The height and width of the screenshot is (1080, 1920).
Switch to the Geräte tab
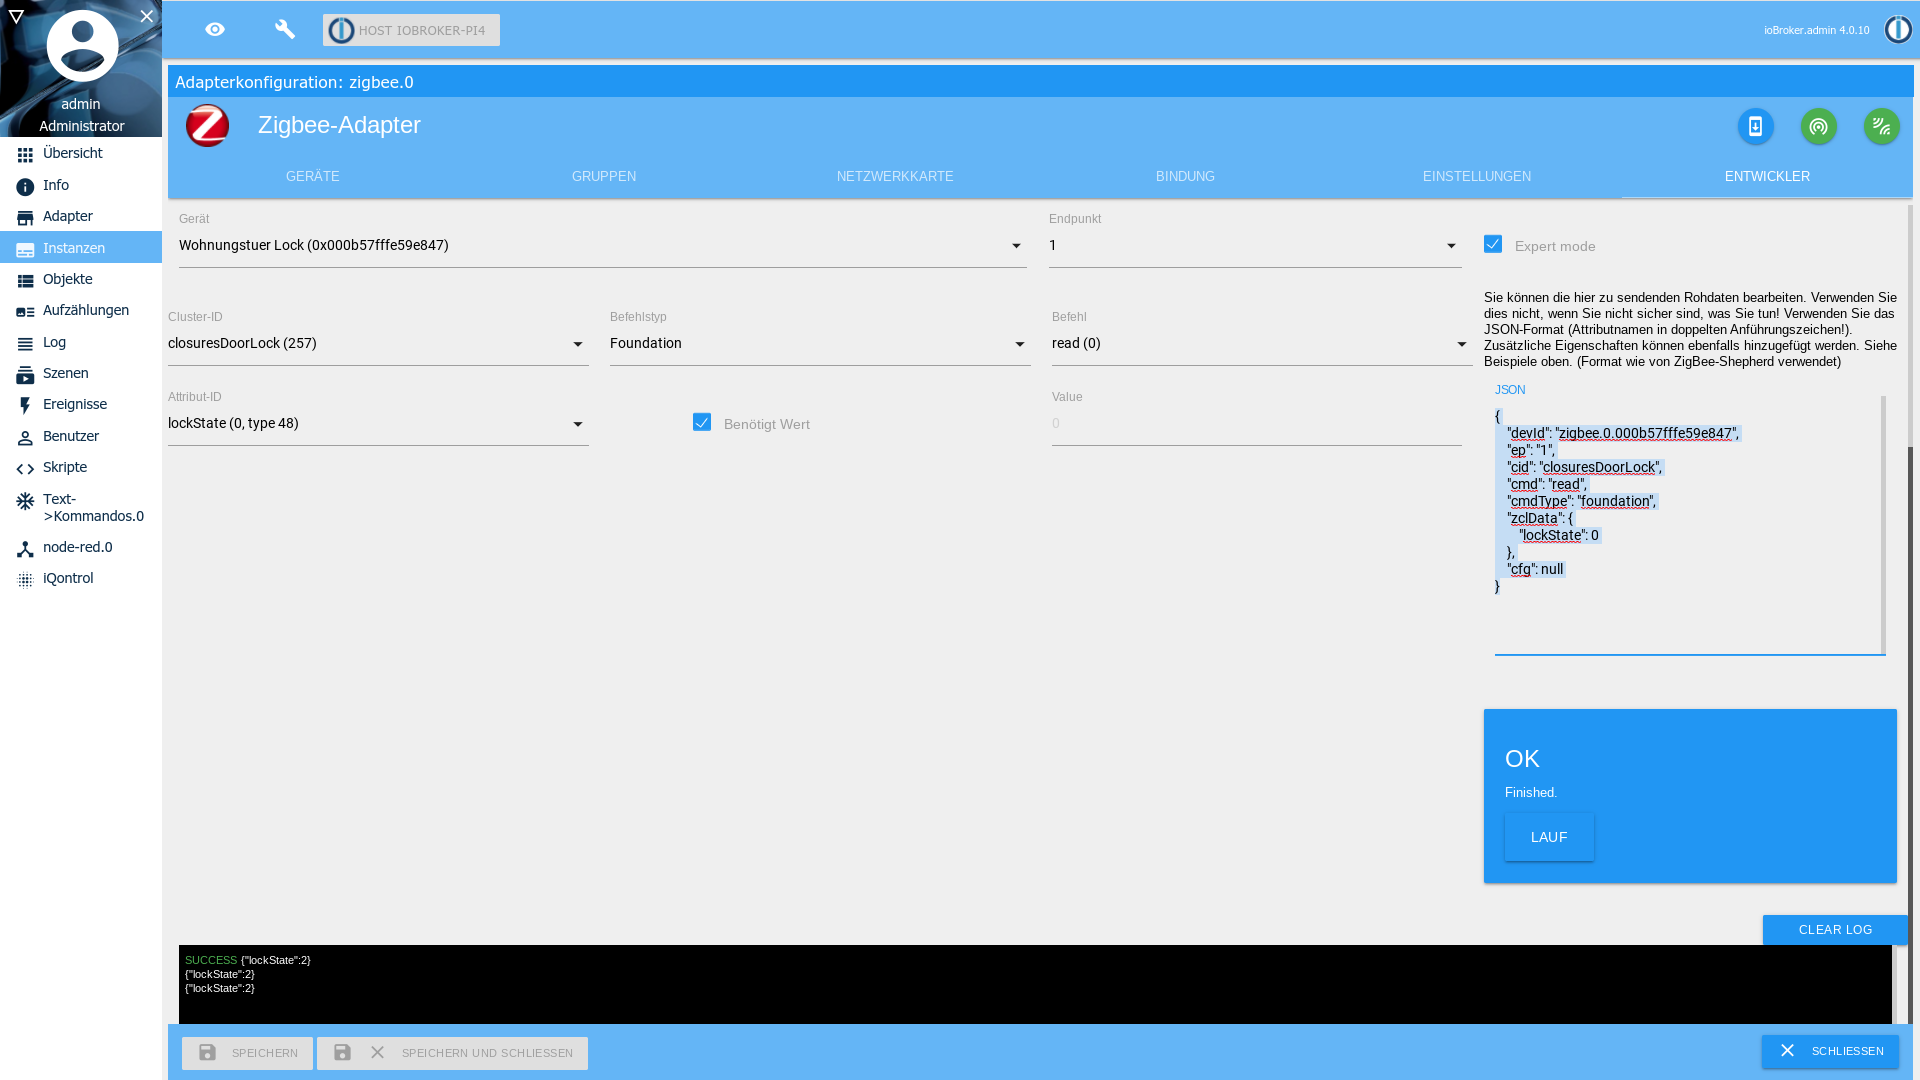click(x=313, y=176)
